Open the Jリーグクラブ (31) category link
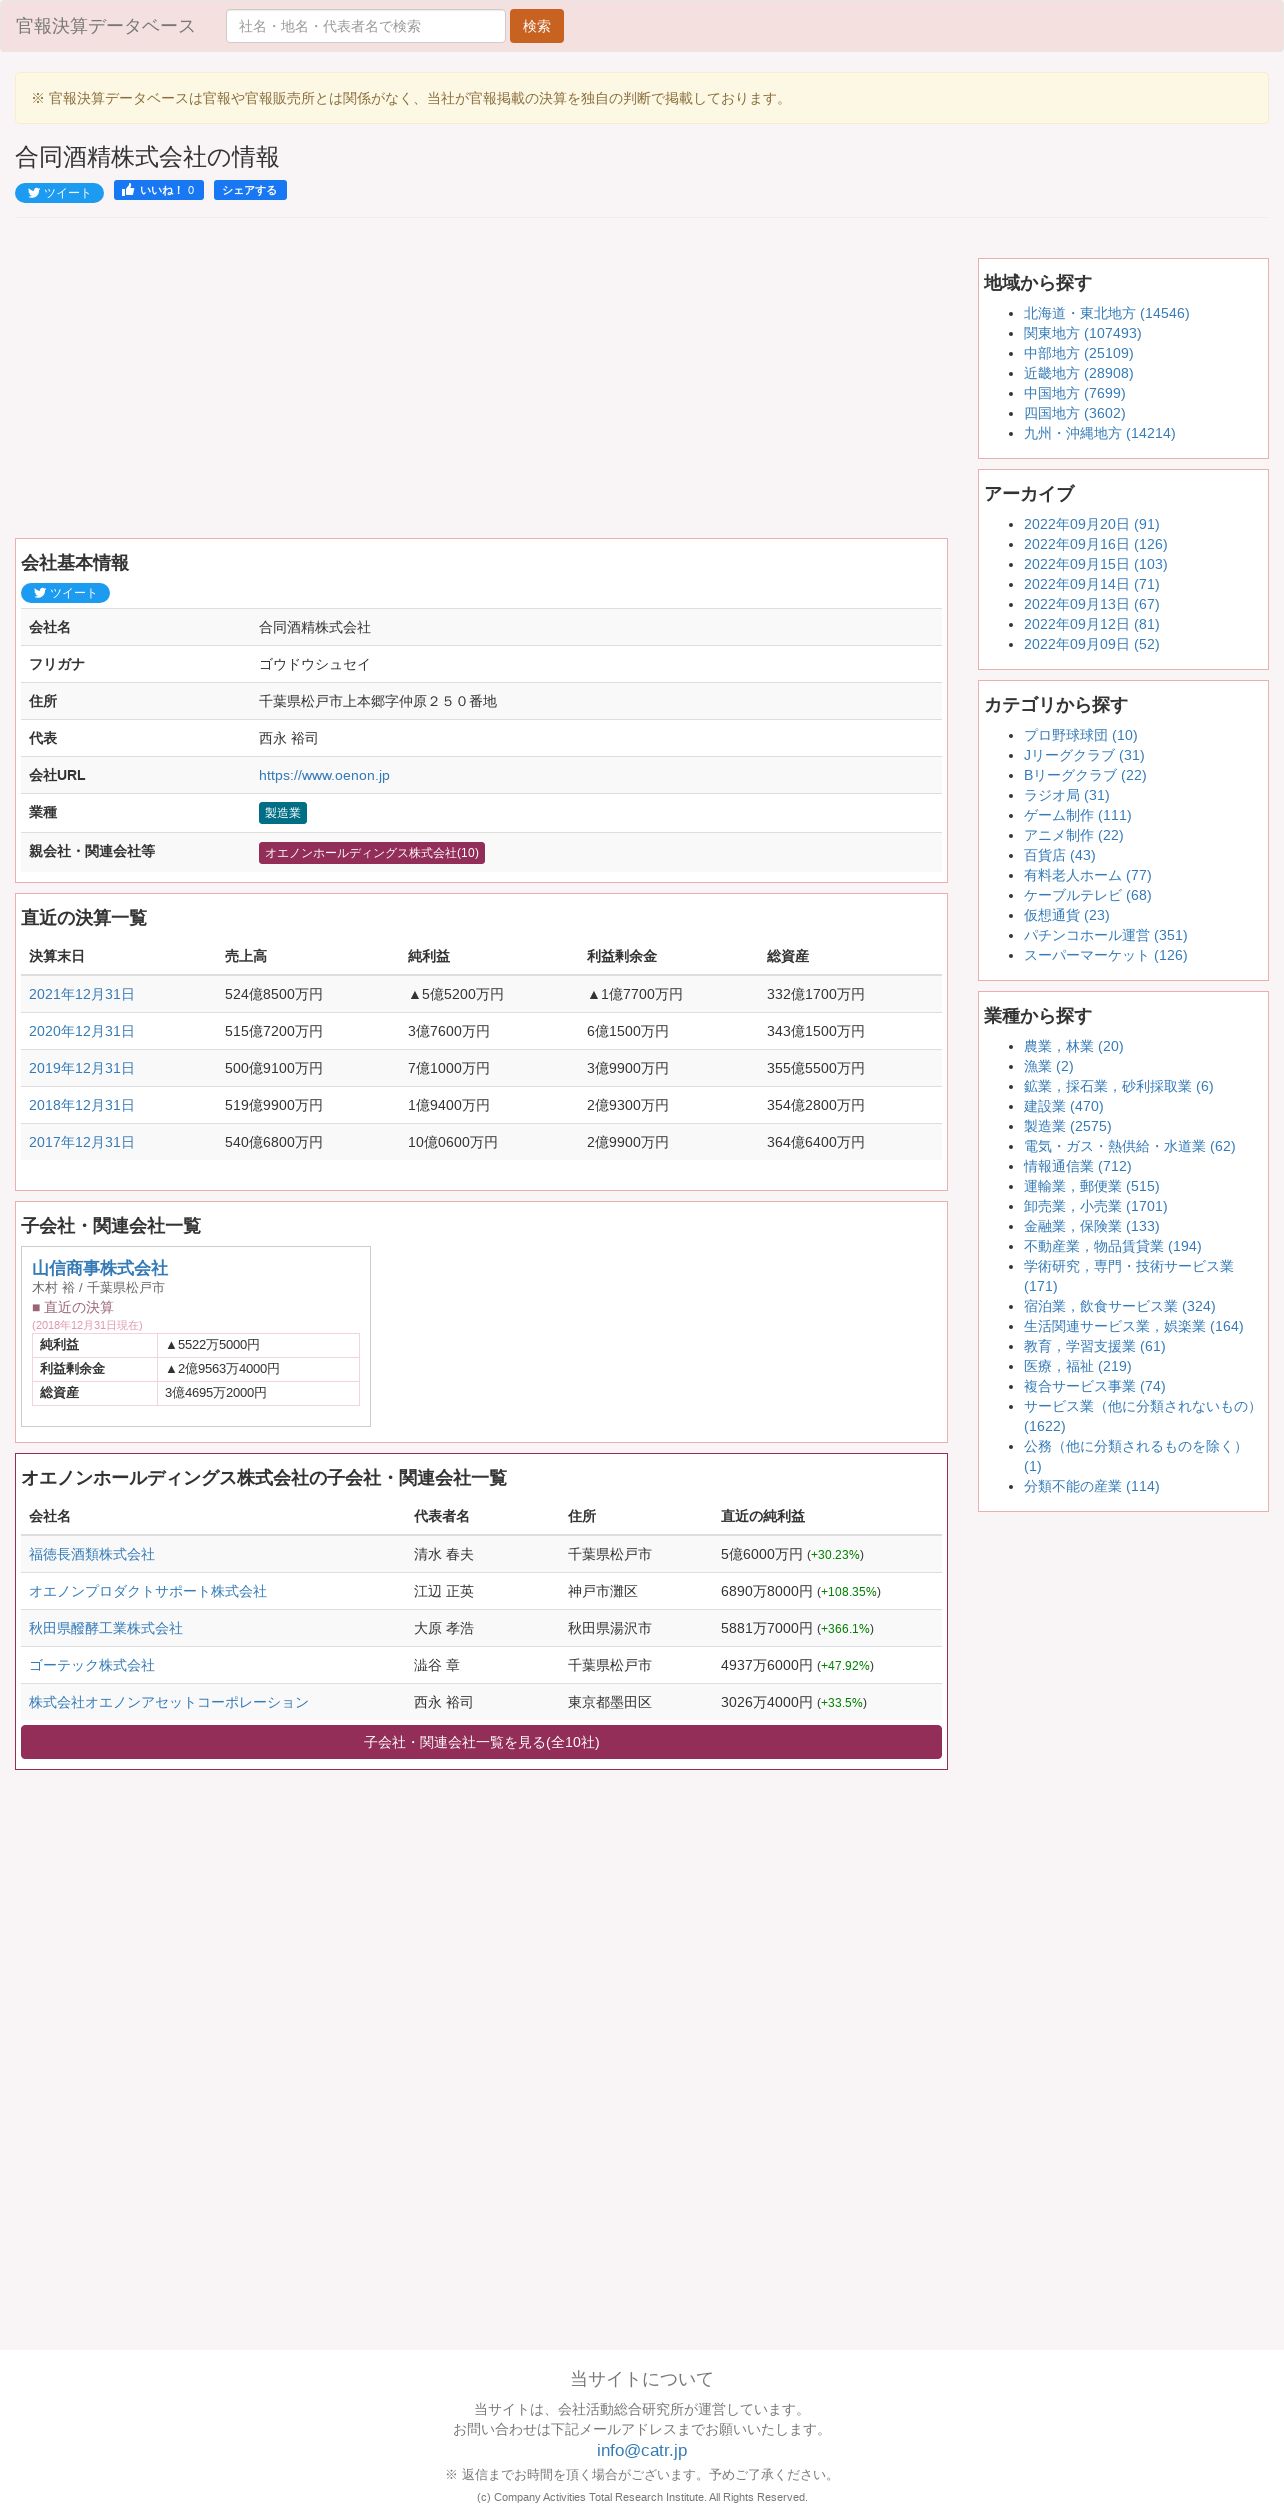The width and height of the screenshot is (1284, 2515). click(1084, 755)
